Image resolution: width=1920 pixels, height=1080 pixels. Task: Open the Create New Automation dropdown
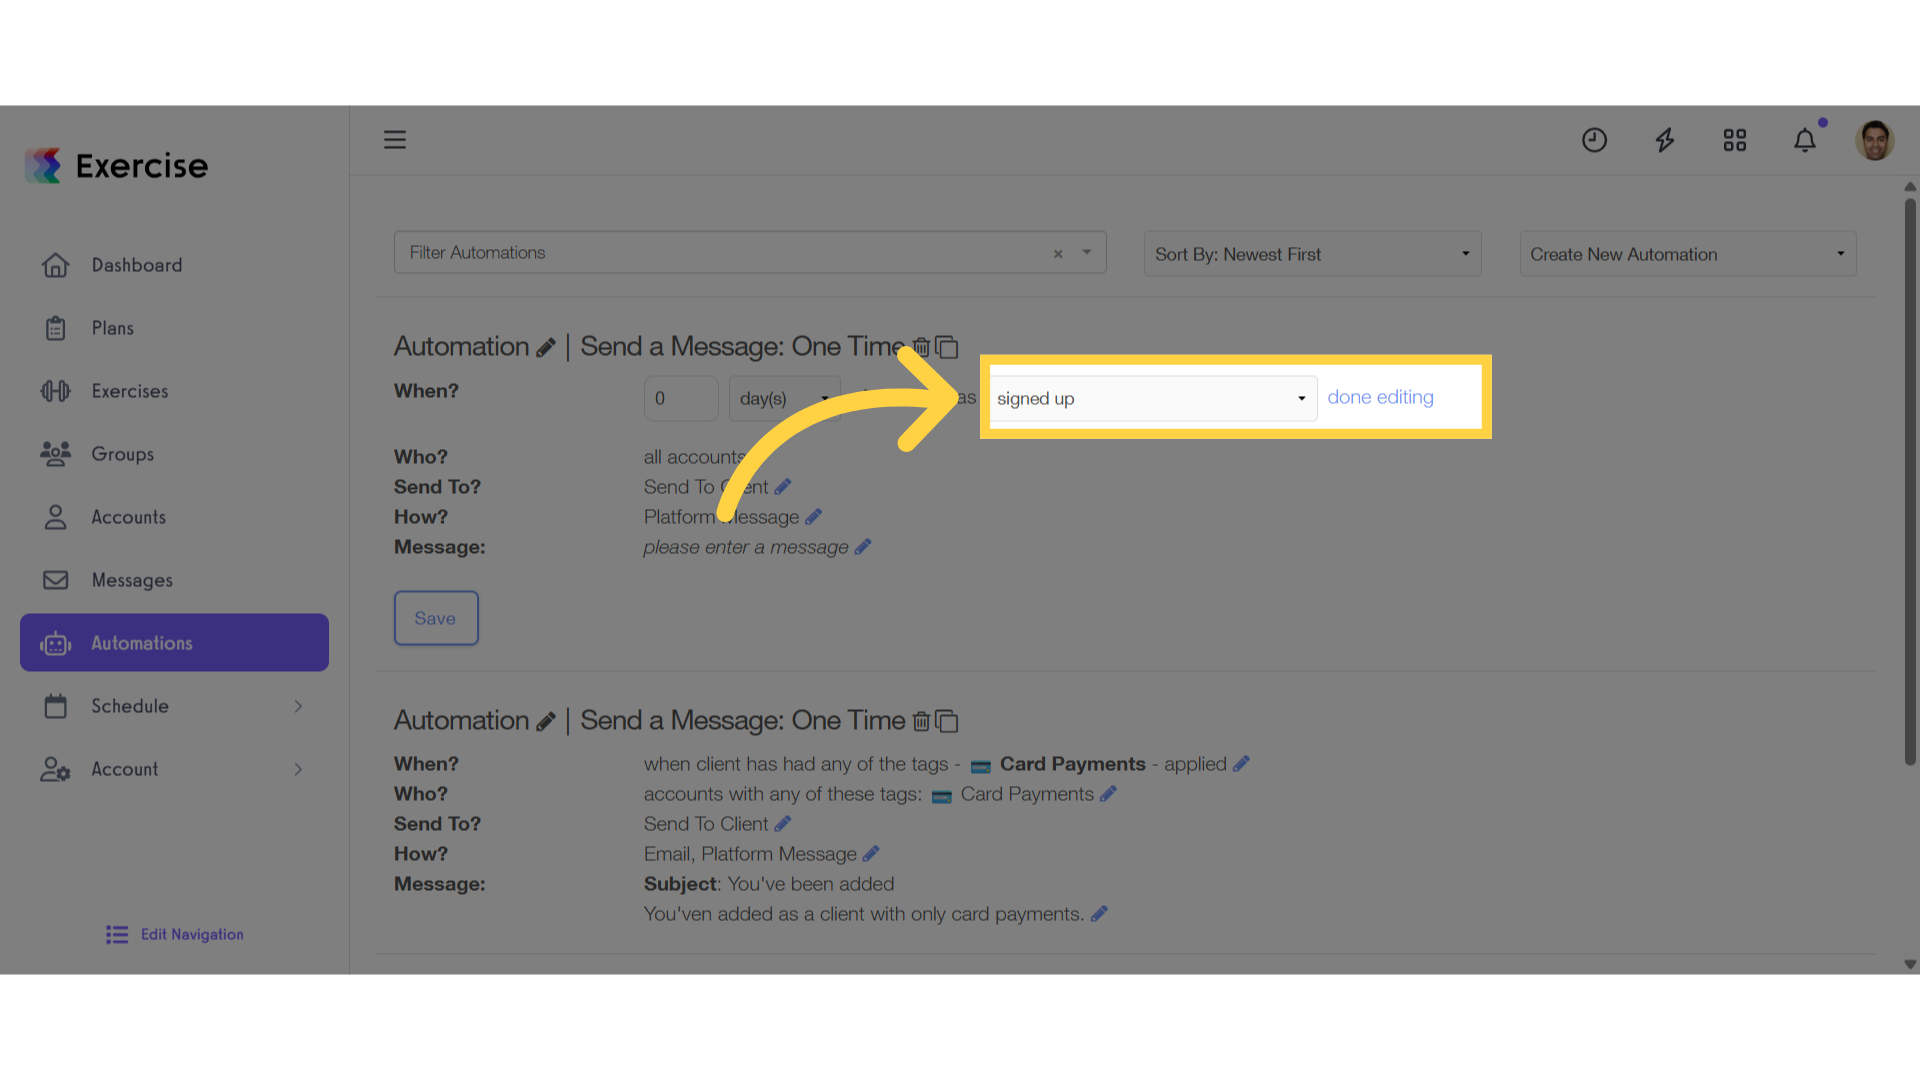pos(1688,254)
